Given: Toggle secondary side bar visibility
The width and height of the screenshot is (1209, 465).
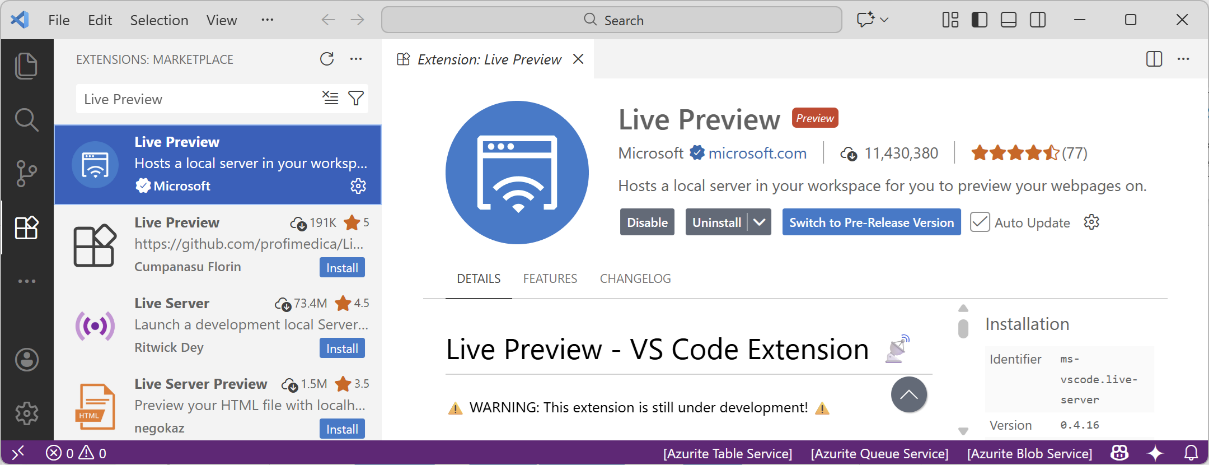Looking at the screenshot, I should pyautogui.click(x=1038, y=20).
